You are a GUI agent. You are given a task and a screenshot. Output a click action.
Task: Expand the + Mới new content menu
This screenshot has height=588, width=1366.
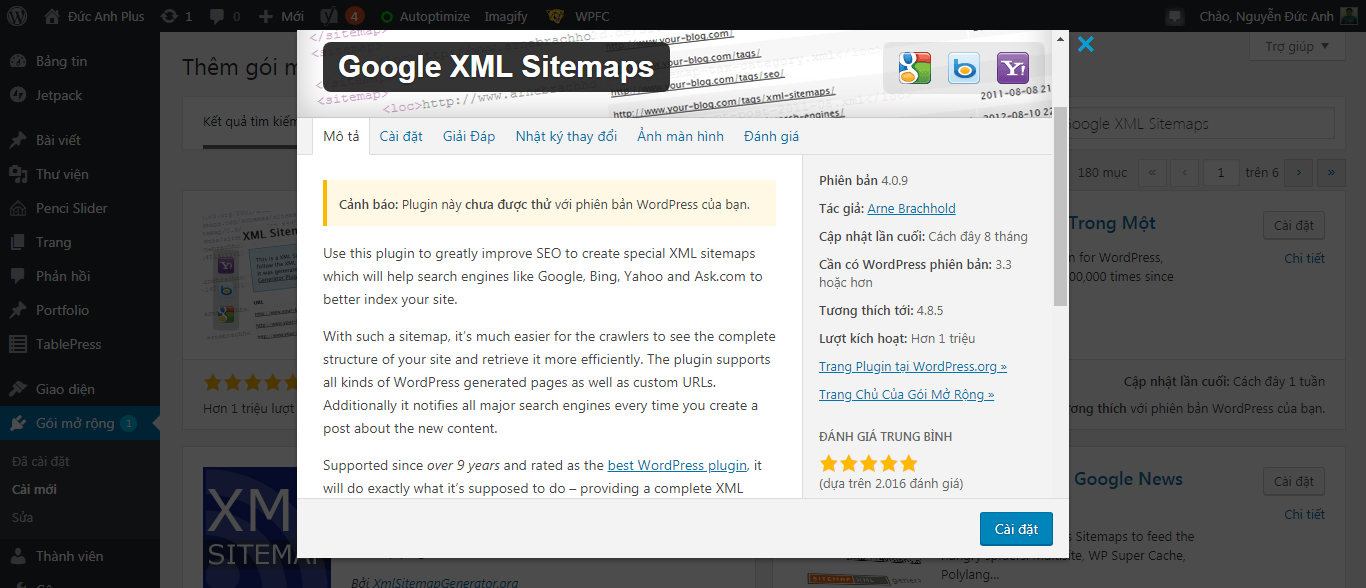[x=281, y=16]
